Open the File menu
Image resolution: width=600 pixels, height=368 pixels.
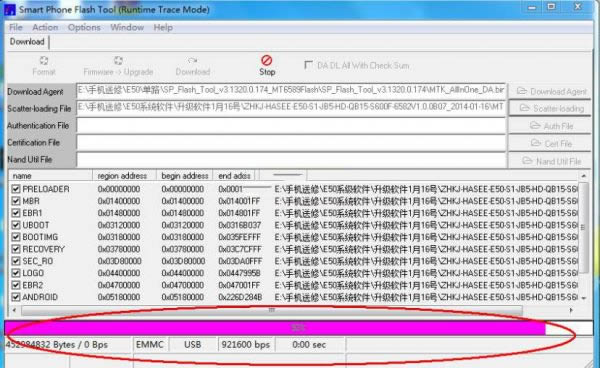[16, 28]
